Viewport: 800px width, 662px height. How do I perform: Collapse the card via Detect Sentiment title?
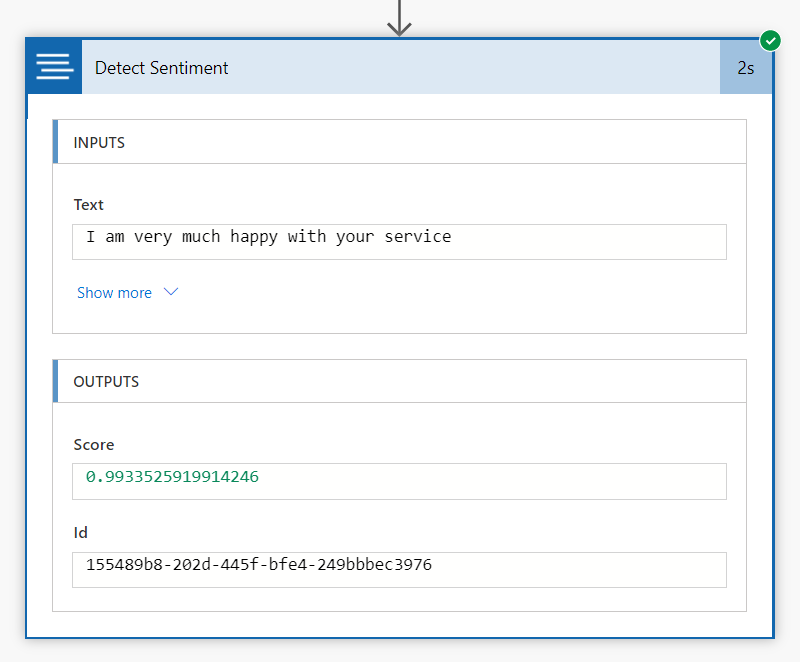[x=162, y=68]
